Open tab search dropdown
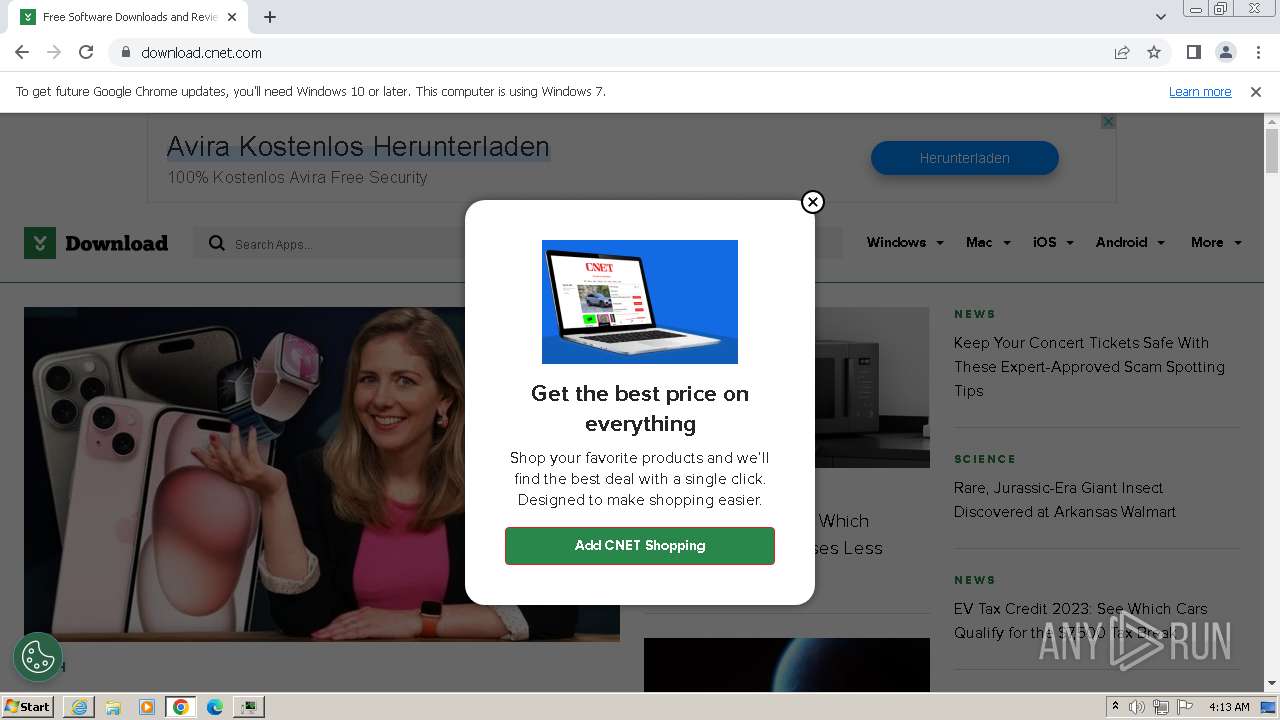 (x=1161, y=17)
